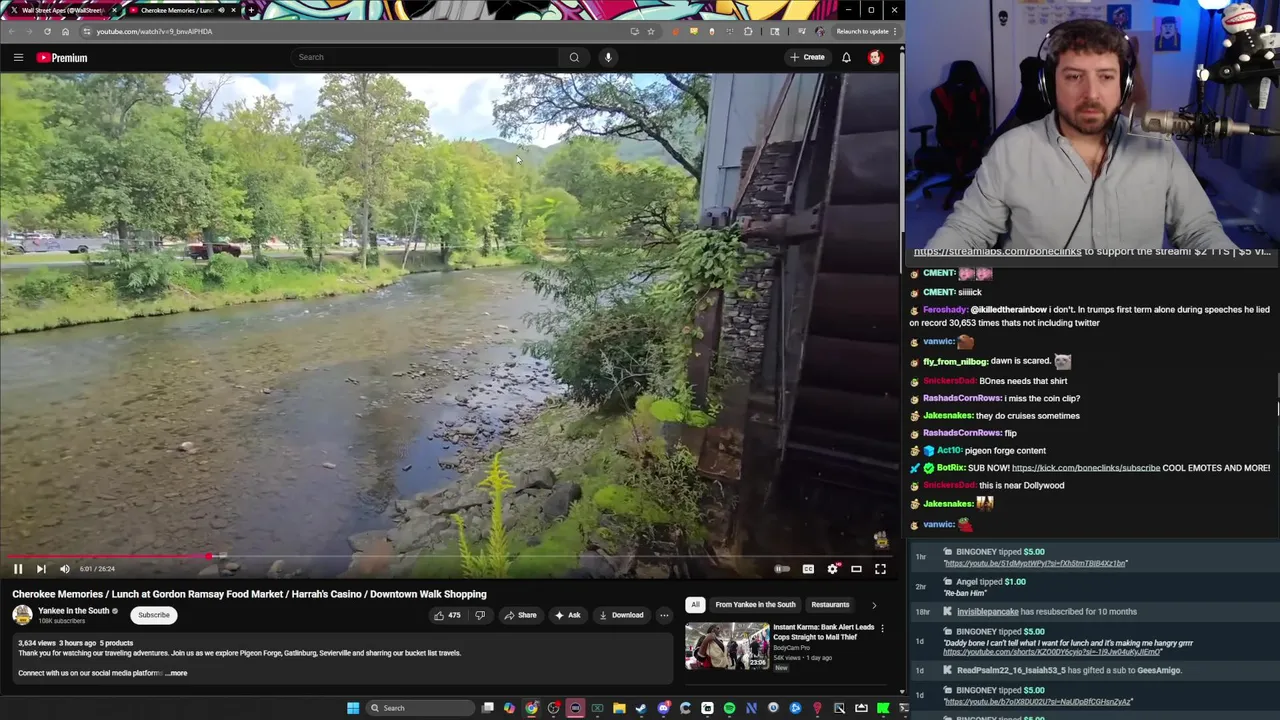Open options for Instant Karma video

[882, 629]
